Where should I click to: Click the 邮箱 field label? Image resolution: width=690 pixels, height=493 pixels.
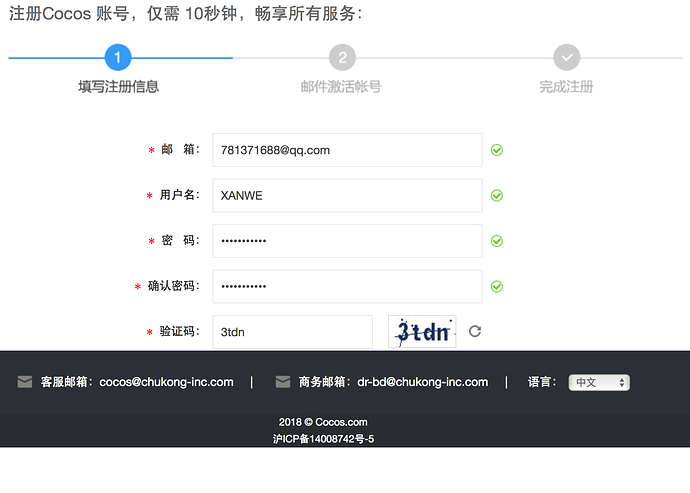click(180, 150)
